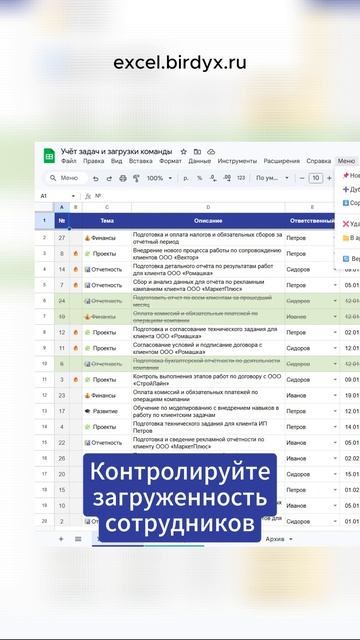Increase decimal places icon

pos(227,178)
